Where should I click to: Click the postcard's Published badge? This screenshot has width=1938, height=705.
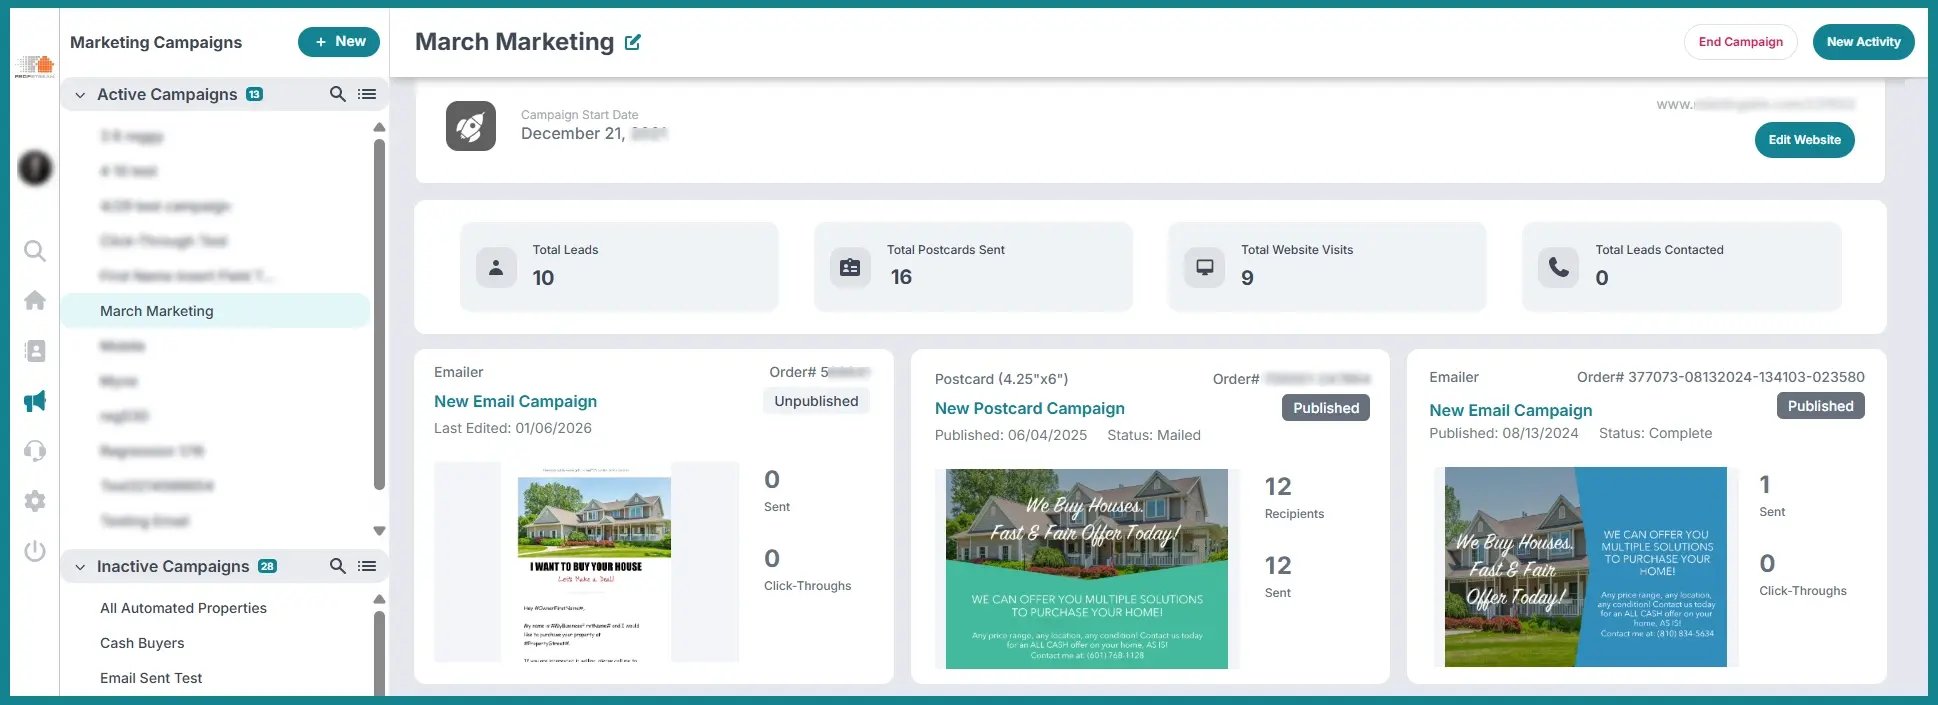click(x=1326, y=408)
